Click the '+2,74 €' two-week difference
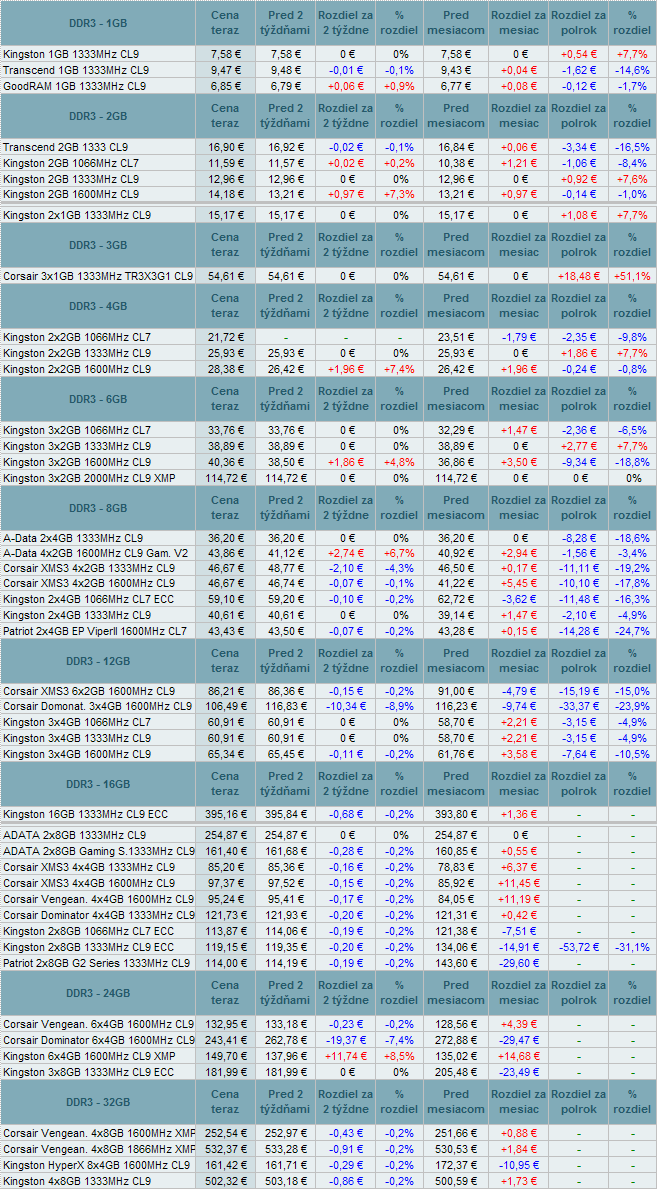The height and width of the screenshot is (1189, 657). [345, 553]
